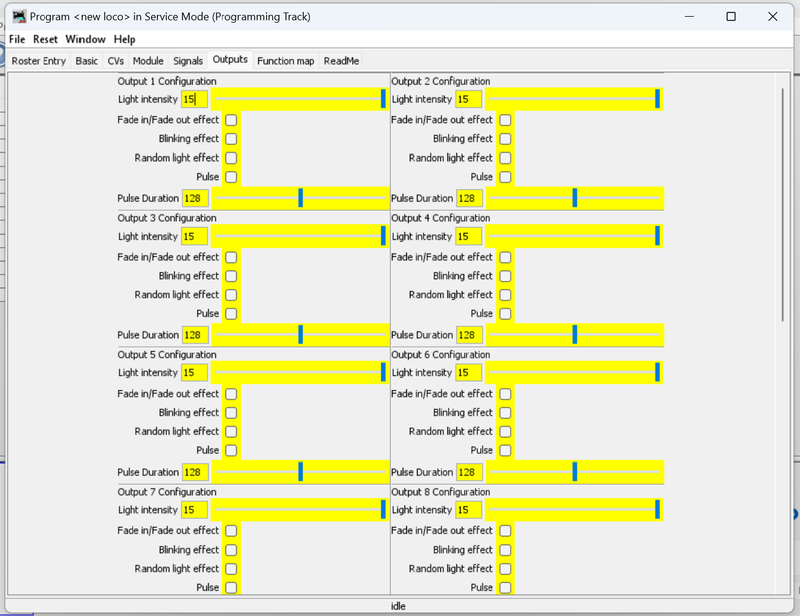Switch to the Roster Entry tab
This screenshot has width=800, height=616.
click(x=39, y=61)
